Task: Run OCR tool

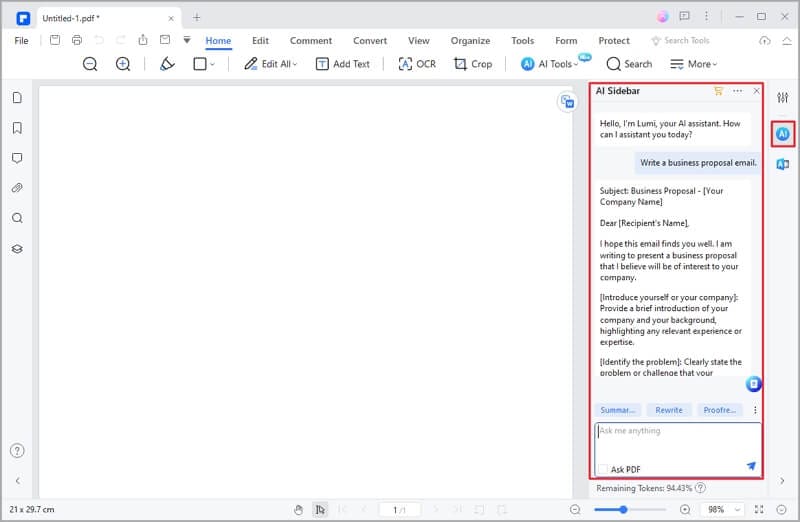Action: point(417,64)
